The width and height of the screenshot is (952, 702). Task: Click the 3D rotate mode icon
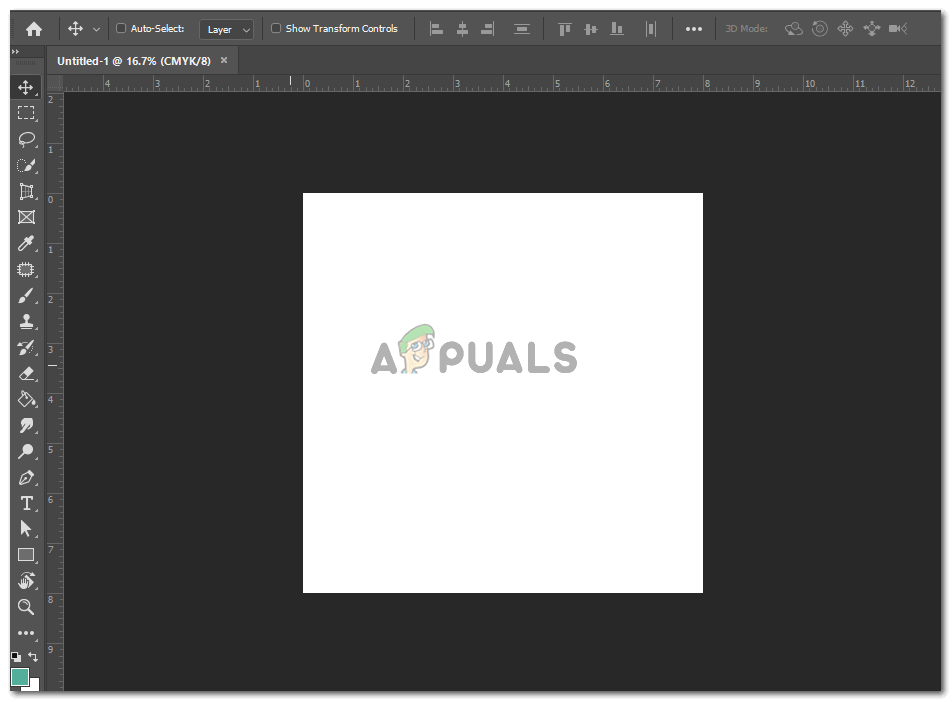click(x=794, y=29)
